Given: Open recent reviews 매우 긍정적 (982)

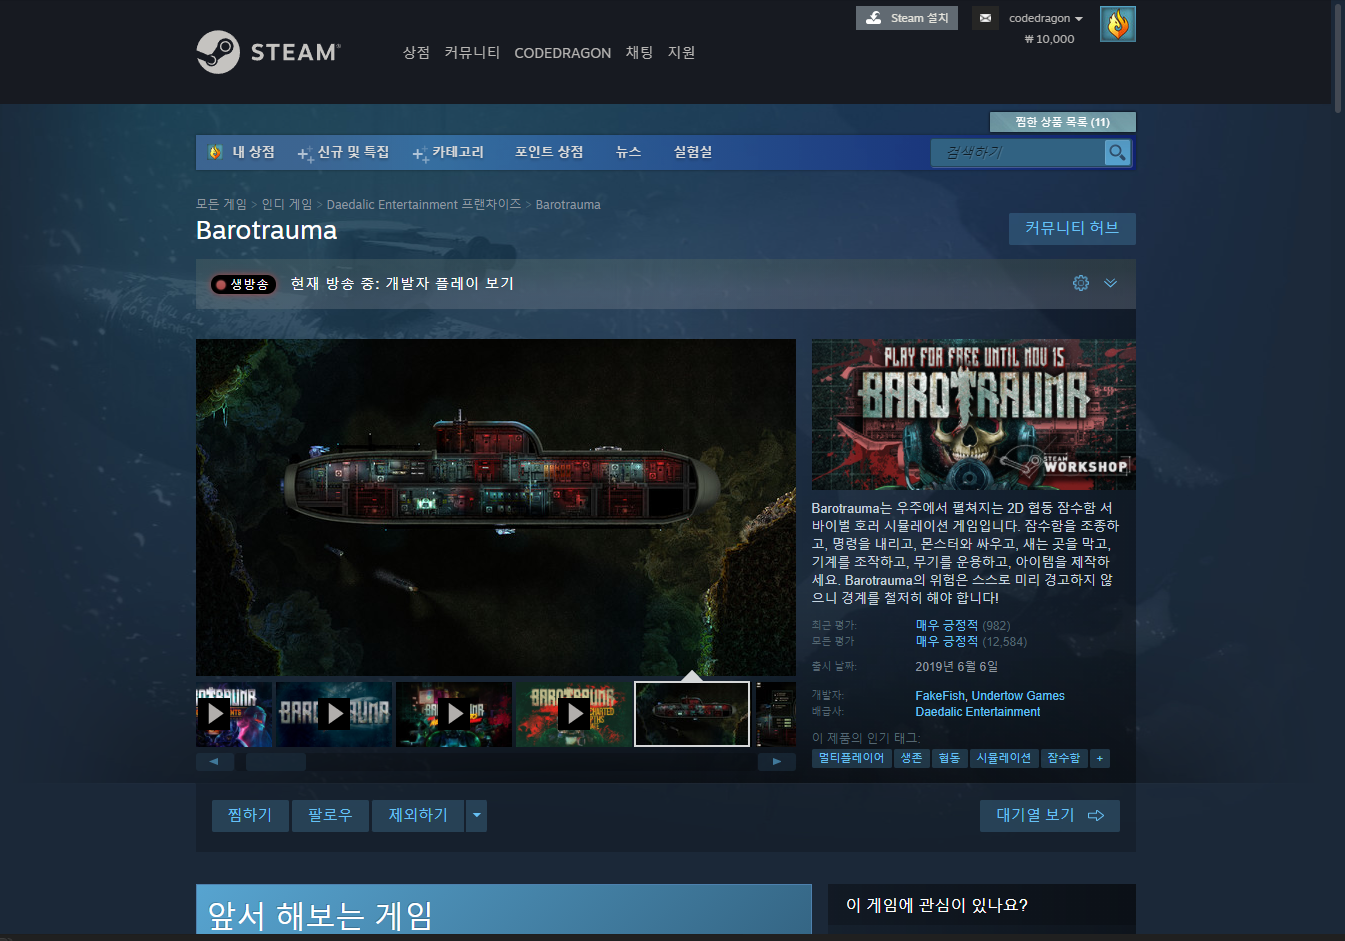Looking at the screenshot, I should 962,625.
